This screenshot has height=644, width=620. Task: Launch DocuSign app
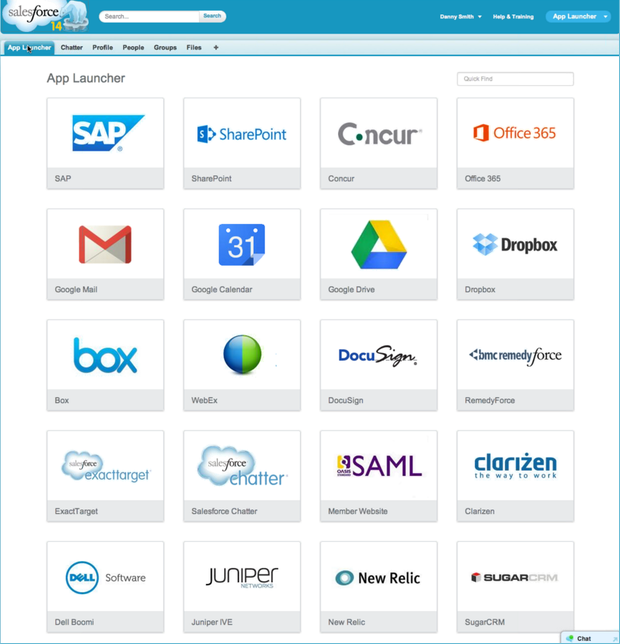click(379, 365)
